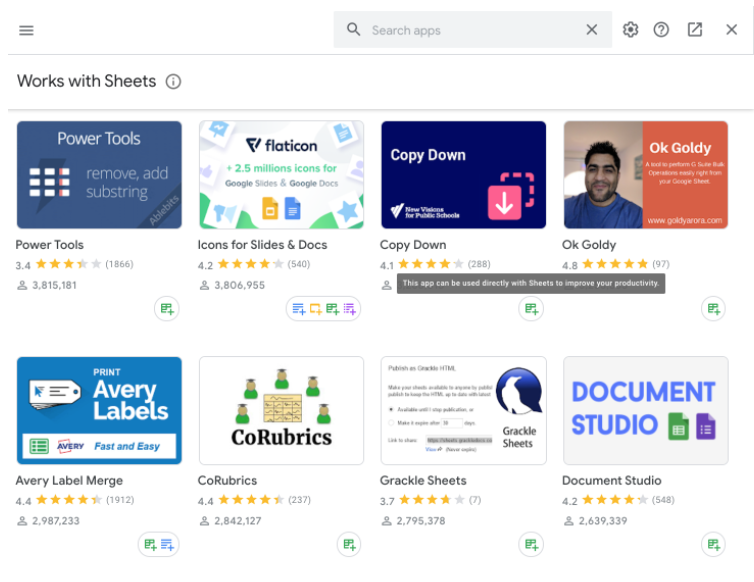This screenshot has height=582, width=754.
Task: Click compatibility badges under Icons for Slides & Docs
Action: coord(324,309)
